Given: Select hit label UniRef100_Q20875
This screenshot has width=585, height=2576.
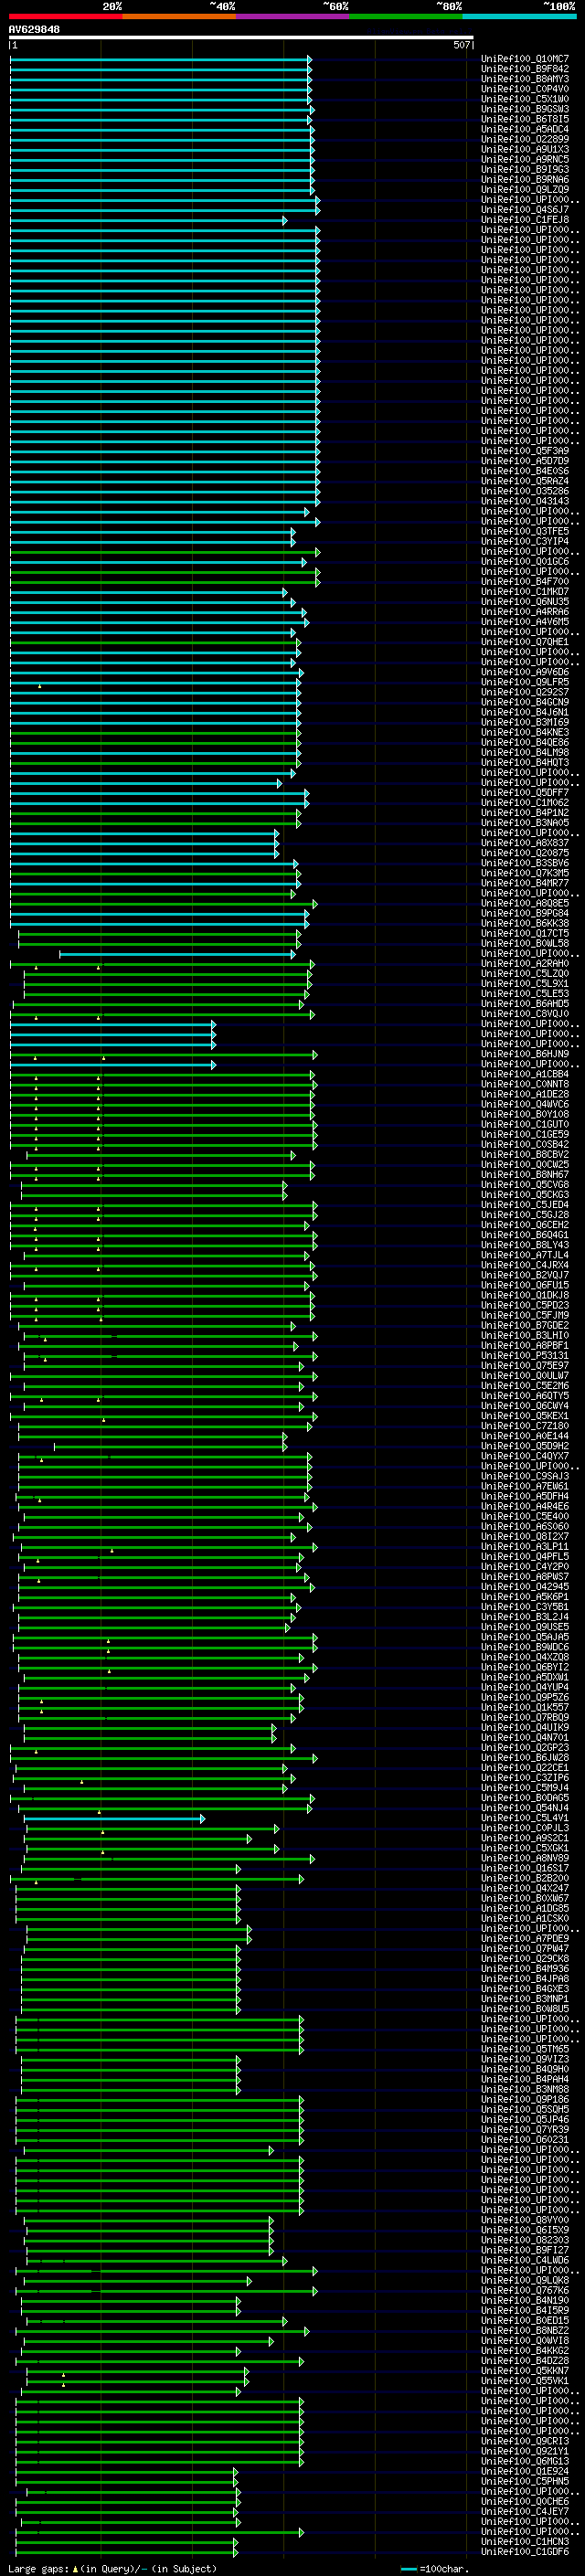Looking at the screenshot, I should coord(525,853).
